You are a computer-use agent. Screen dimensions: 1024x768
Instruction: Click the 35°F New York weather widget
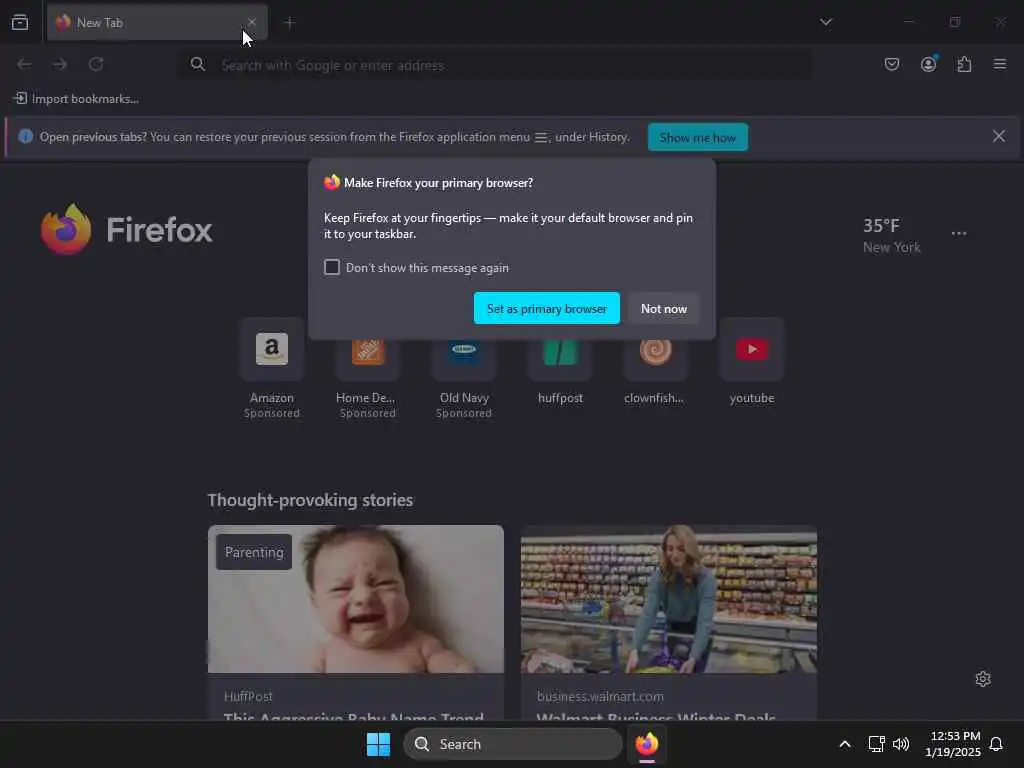click(x=891, y=235)
